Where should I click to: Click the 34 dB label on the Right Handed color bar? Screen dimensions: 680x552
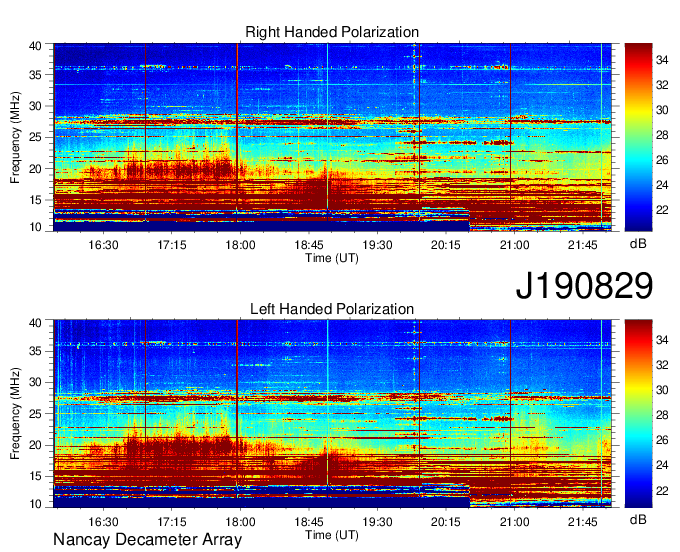click(x=662, y=60)
